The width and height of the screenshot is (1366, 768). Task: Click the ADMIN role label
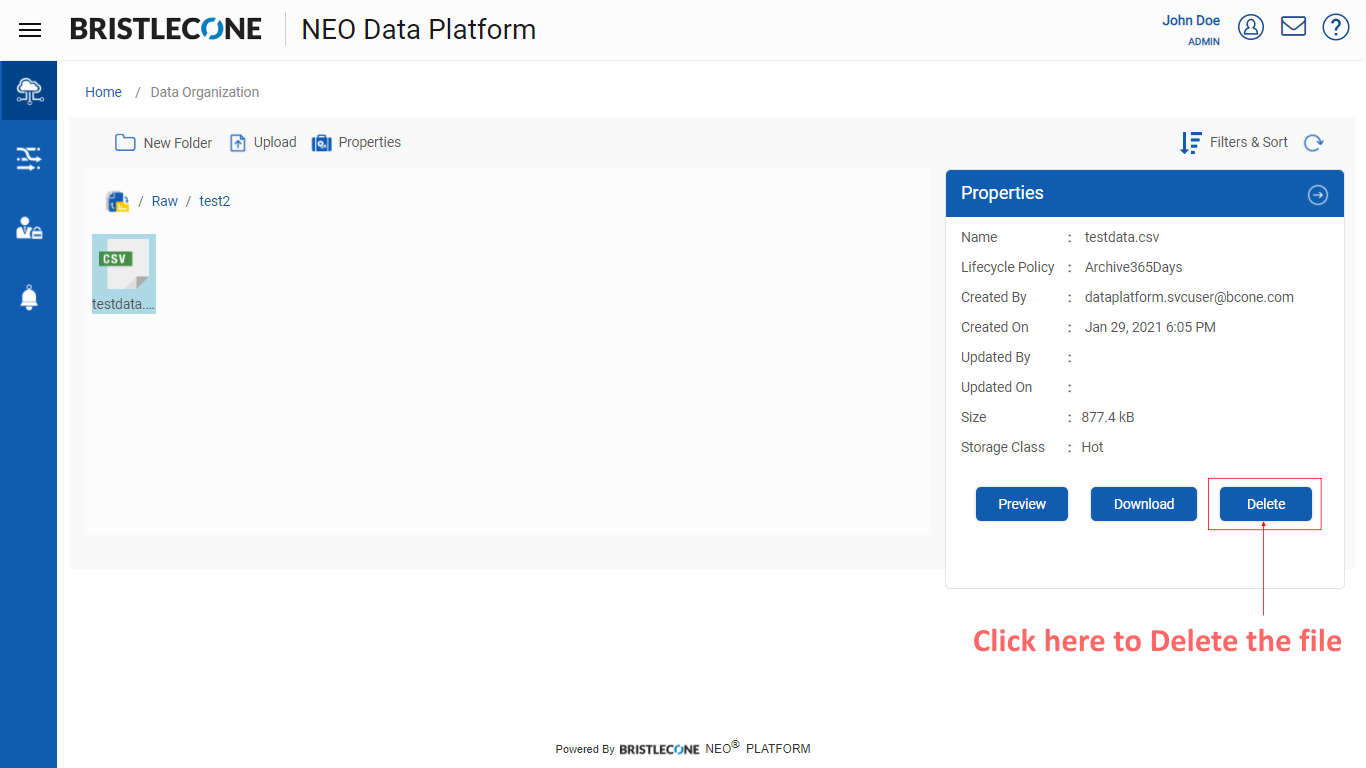[1204, 42]
